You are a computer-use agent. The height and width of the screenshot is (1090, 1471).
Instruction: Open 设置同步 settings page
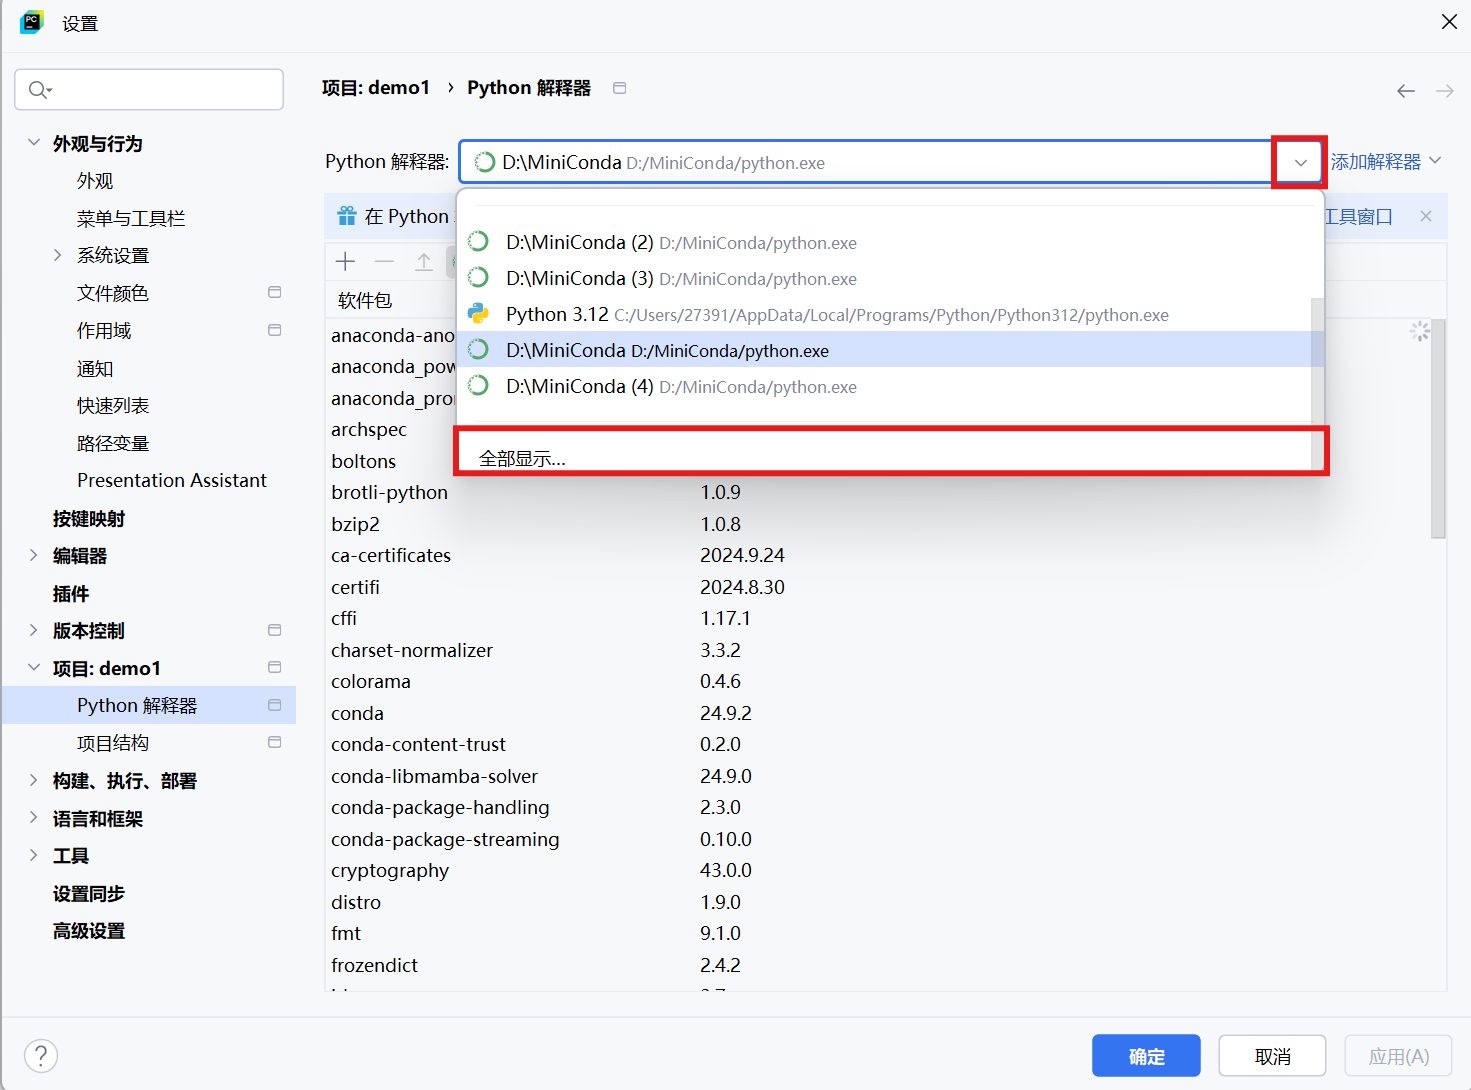[89, 894]
